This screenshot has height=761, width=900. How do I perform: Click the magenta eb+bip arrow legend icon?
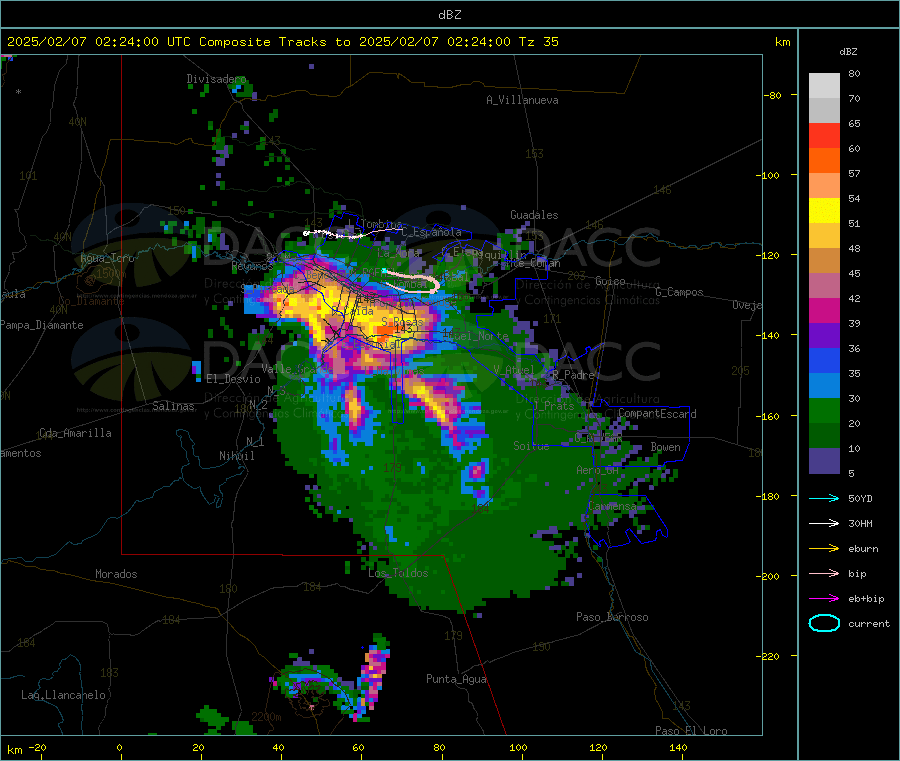(824, 599)
